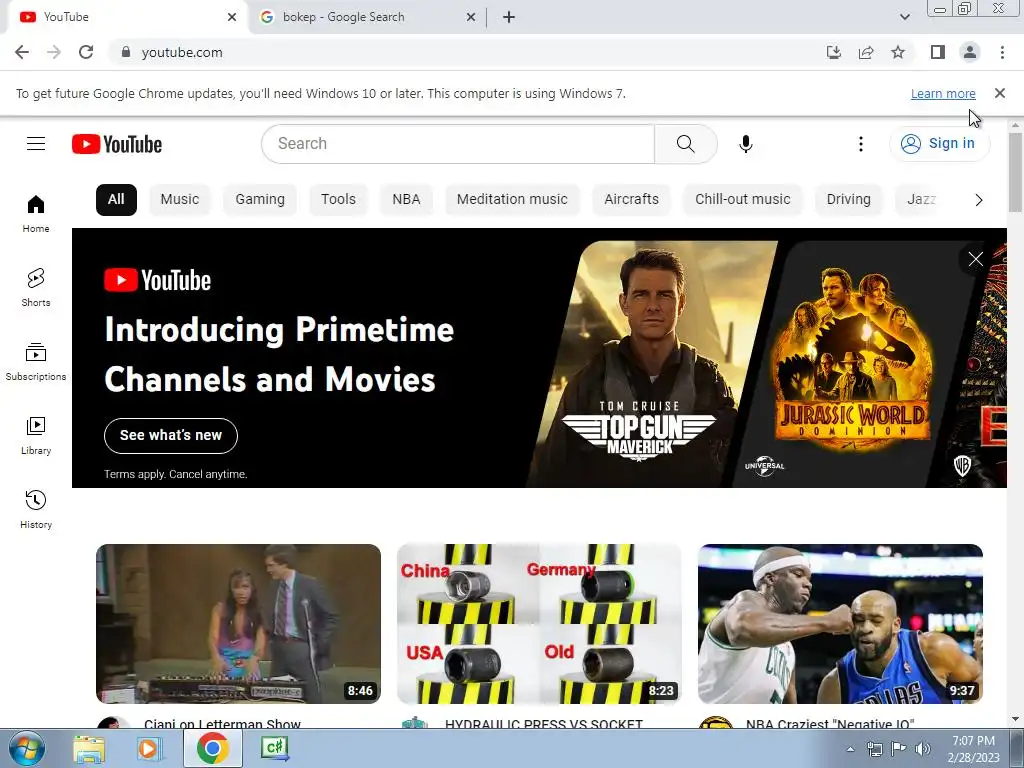Select the NBA filter chip
The image size is (1024, 768).
tap(406, 200)
